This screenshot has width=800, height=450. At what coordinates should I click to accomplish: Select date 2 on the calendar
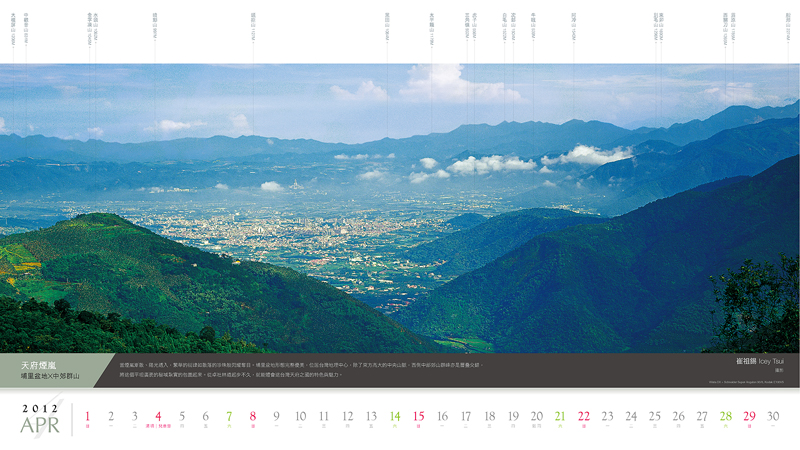point(111,416)
